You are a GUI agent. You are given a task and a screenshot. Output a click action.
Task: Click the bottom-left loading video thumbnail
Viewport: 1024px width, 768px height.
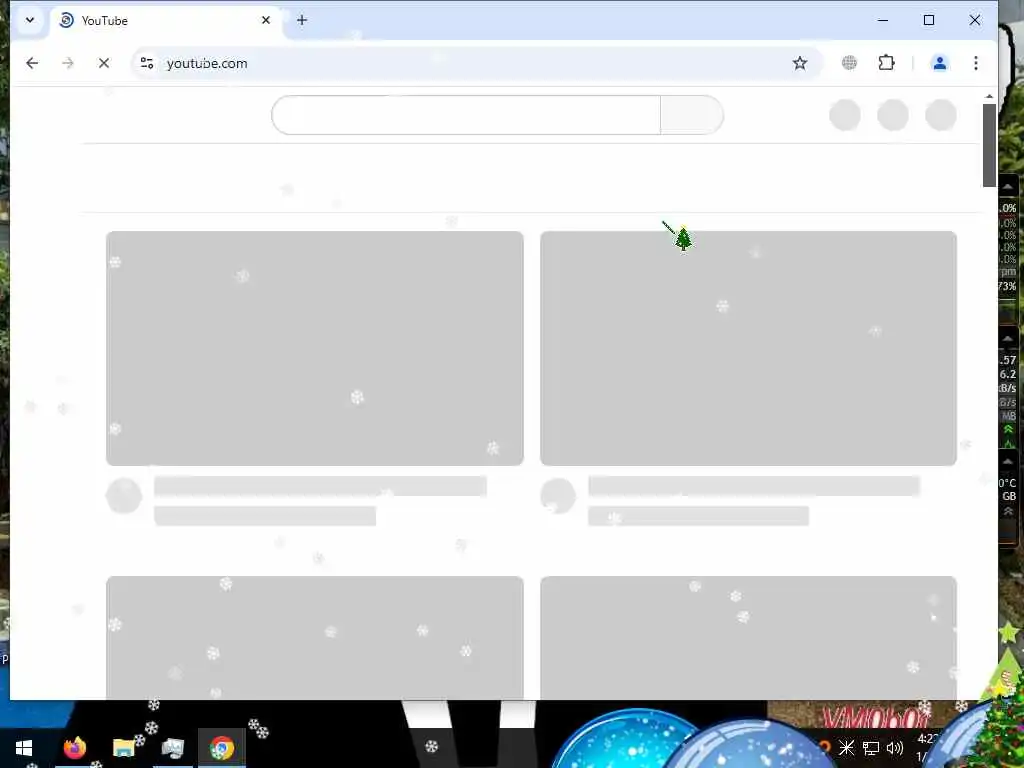315,637
